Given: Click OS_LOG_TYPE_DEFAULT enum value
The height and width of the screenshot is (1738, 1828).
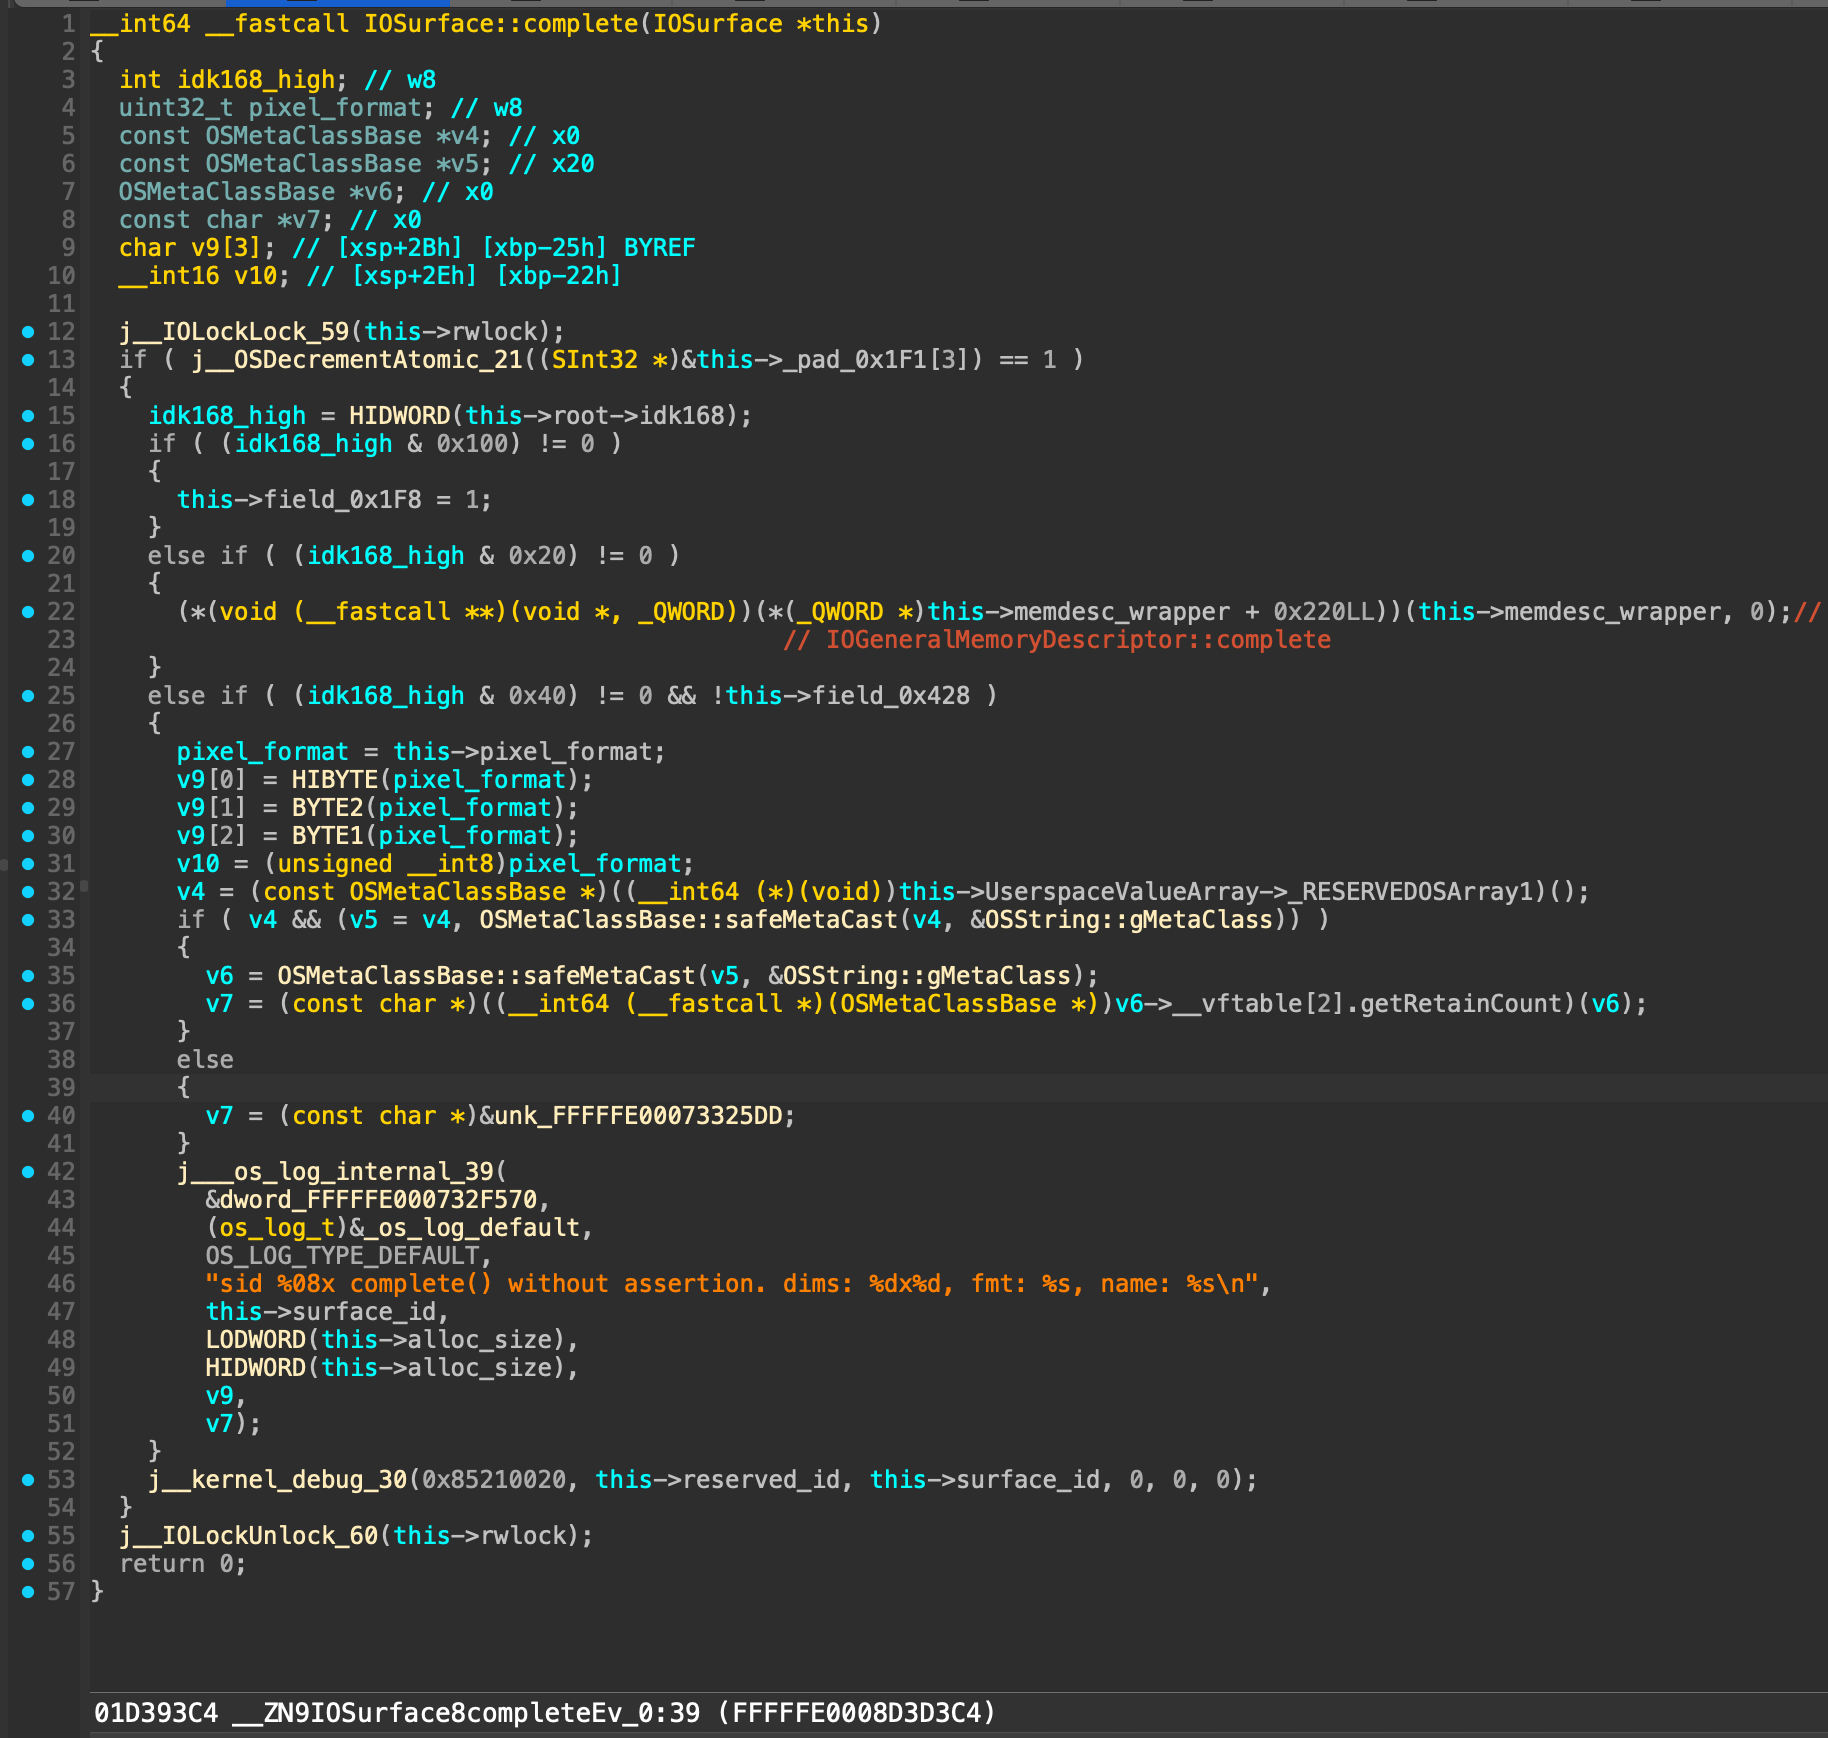Looking at the screenshot, I should pyautogui.click(x=342, y=1256).
